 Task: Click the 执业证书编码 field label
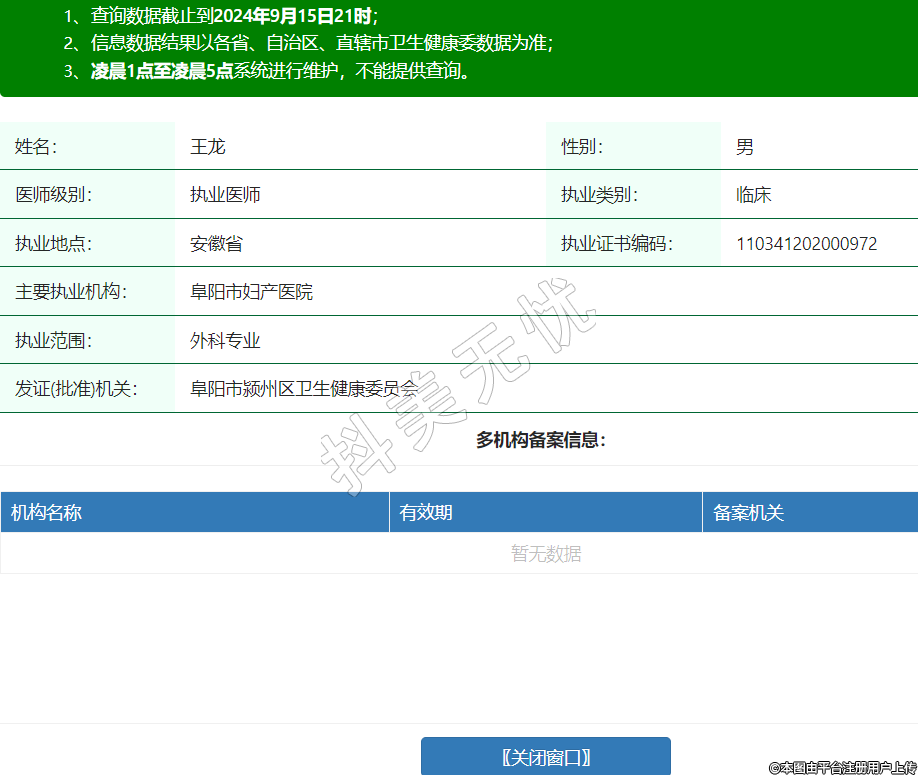click(x=616, y=244)
